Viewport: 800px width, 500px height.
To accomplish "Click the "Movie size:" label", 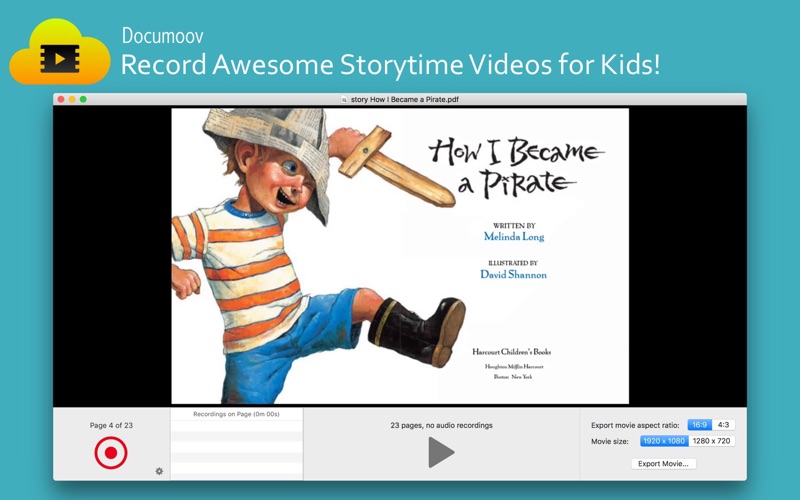I will pos(610,441).
